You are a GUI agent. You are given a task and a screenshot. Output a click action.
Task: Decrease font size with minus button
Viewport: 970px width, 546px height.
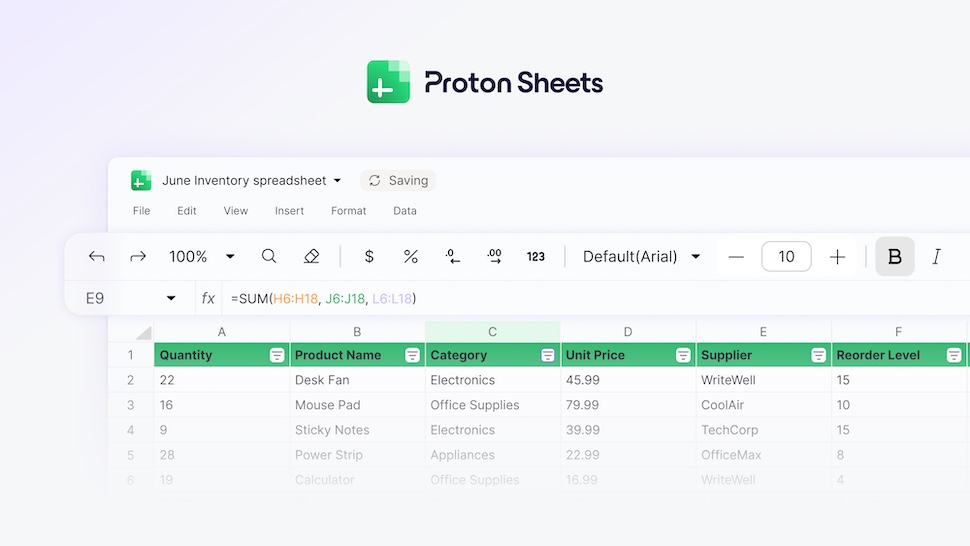click(736, 257)
